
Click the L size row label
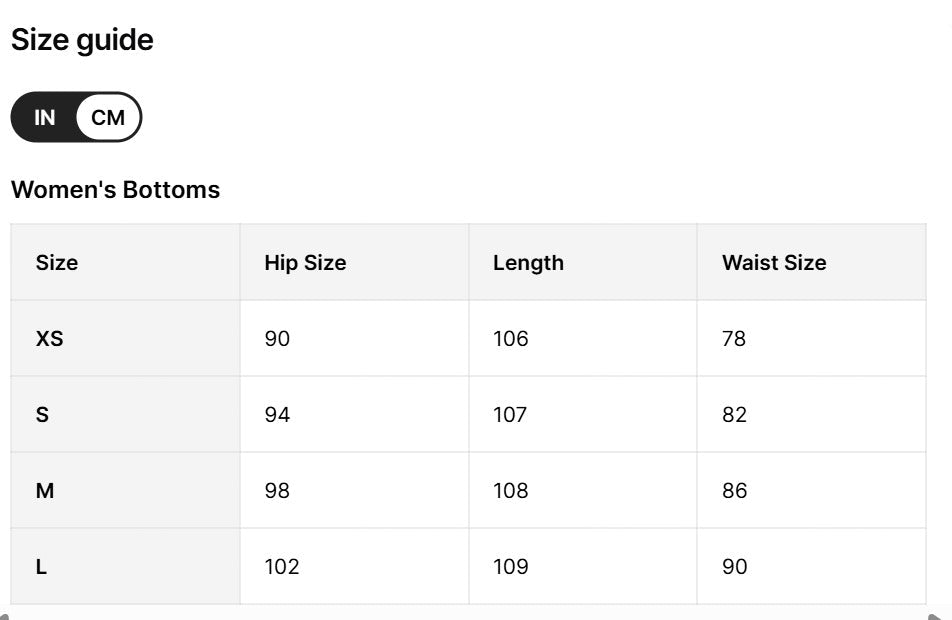41,567
